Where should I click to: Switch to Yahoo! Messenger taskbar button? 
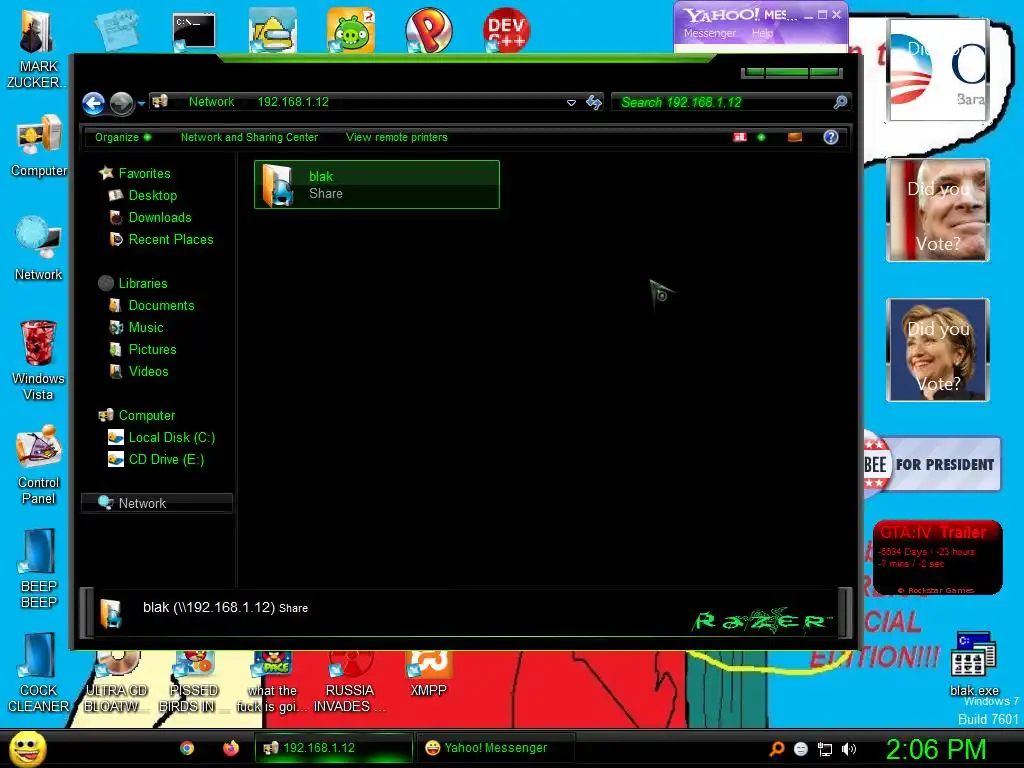(x=496, y=748)
